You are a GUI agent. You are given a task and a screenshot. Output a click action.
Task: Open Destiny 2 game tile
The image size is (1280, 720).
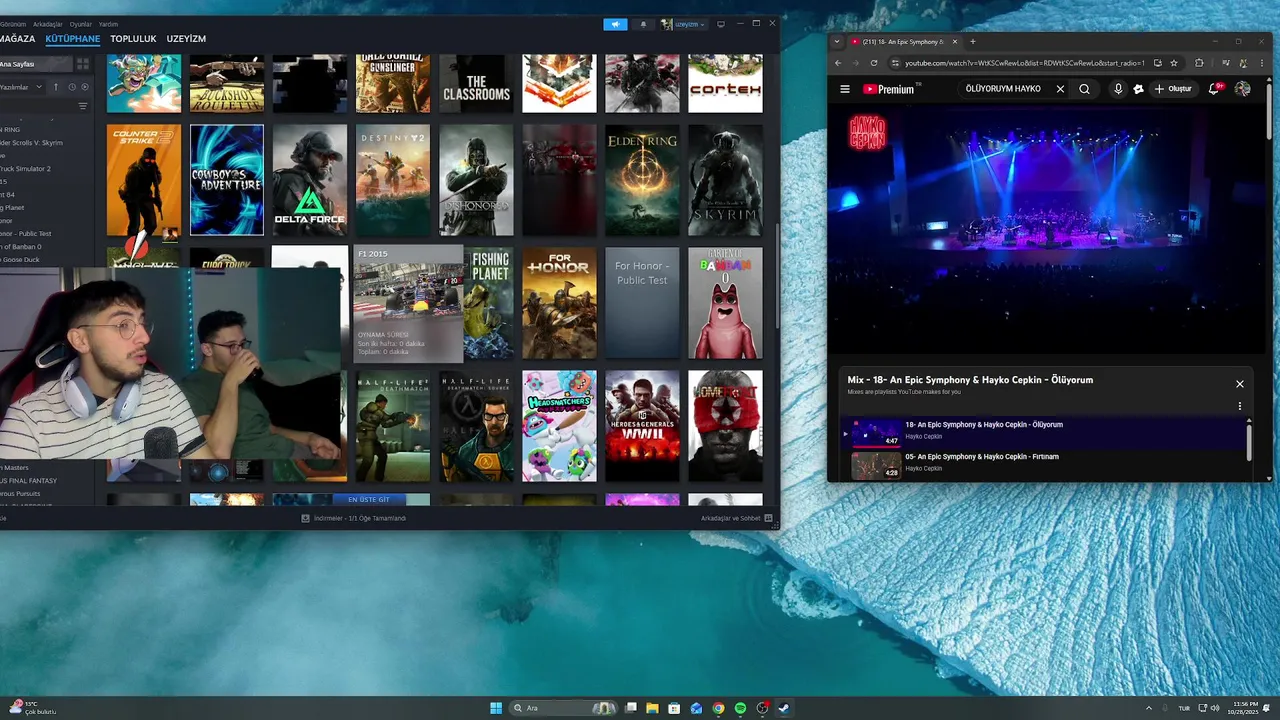[x=393, y=180]
